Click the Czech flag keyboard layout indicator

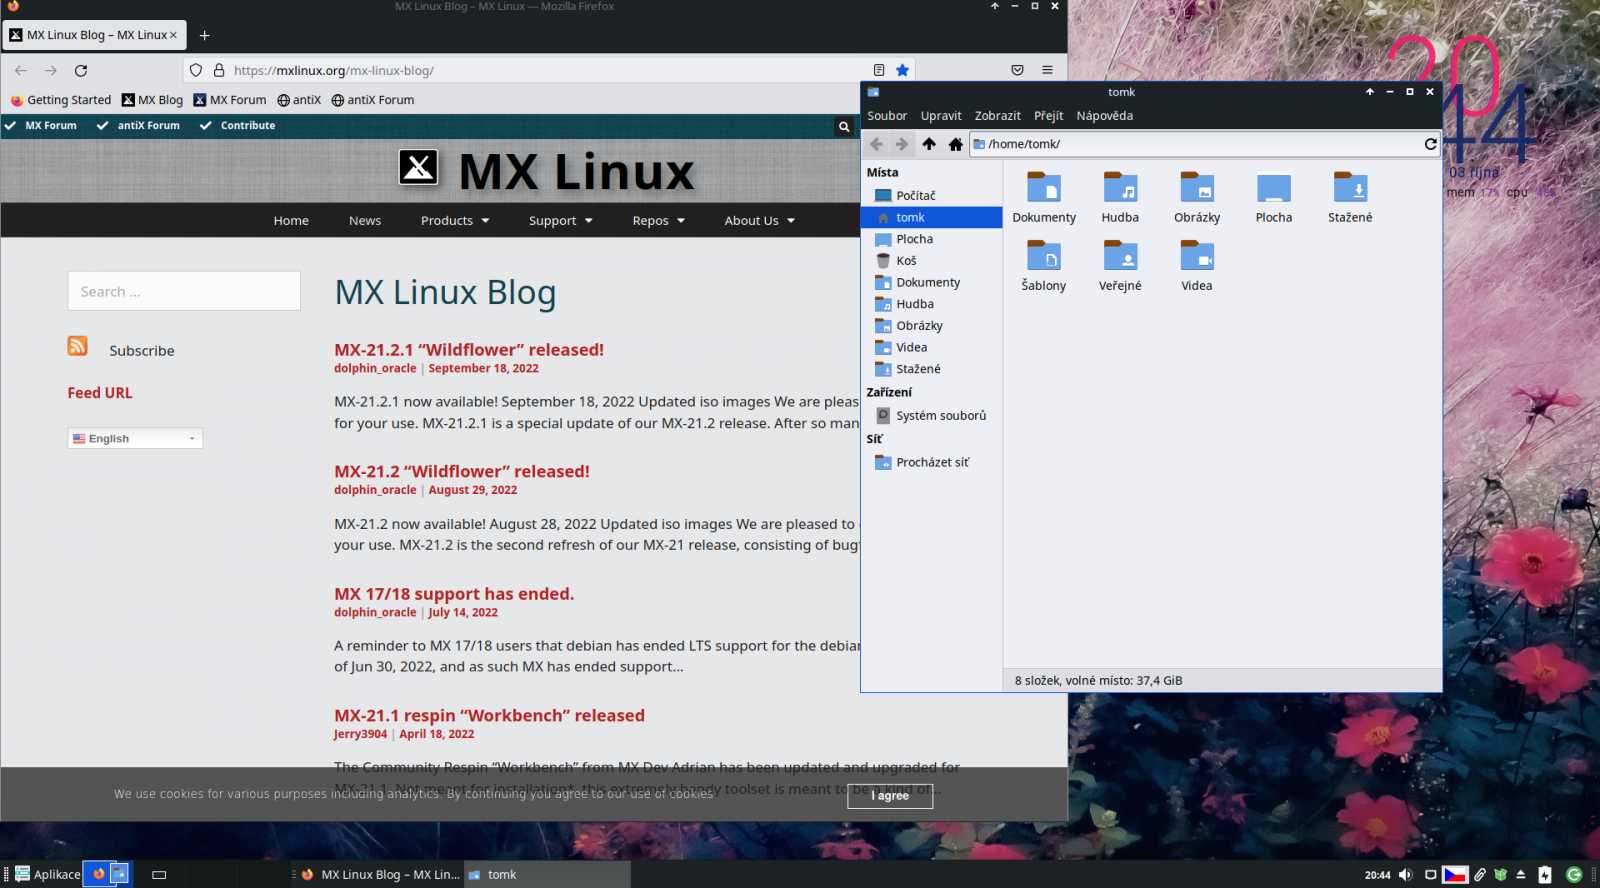(x=1455, y=875)
